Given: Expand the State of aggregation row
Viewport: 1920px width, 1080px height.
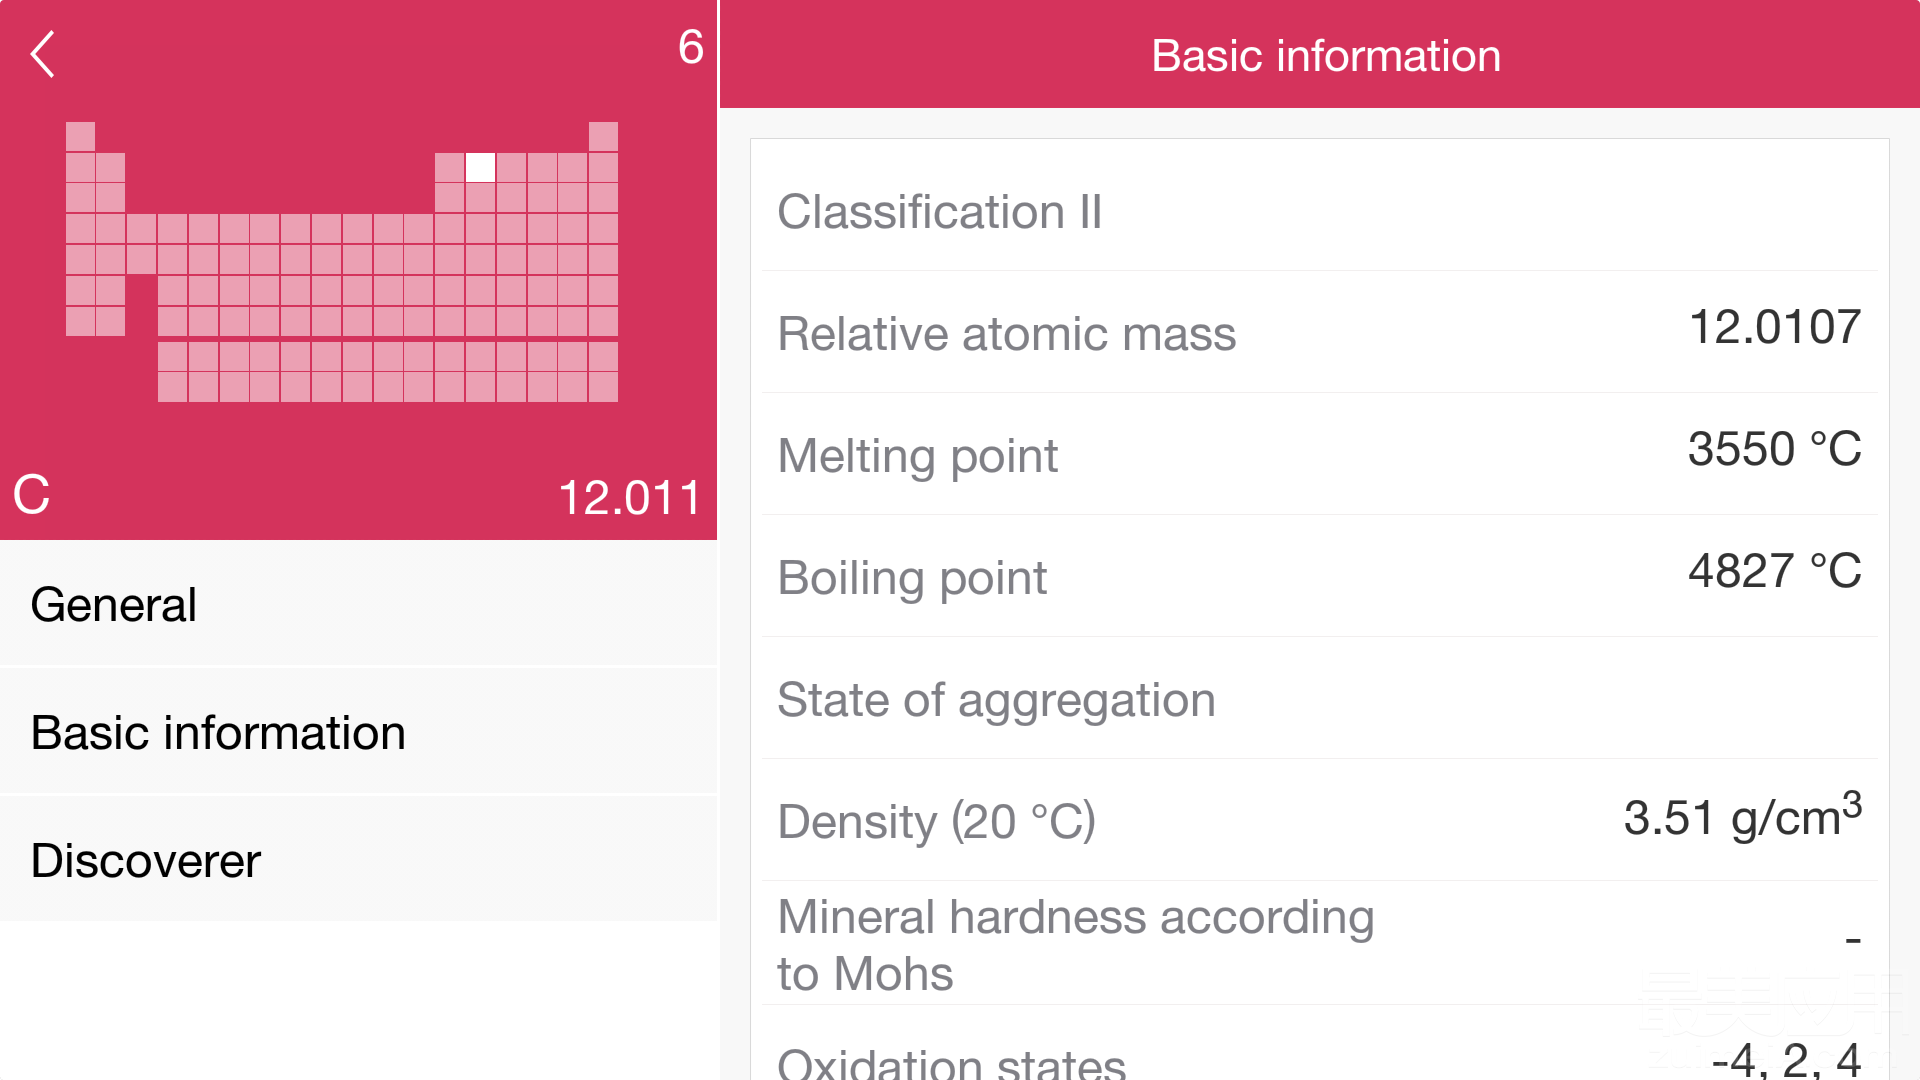Looking at the screenshot, I should coord(1320,699).
